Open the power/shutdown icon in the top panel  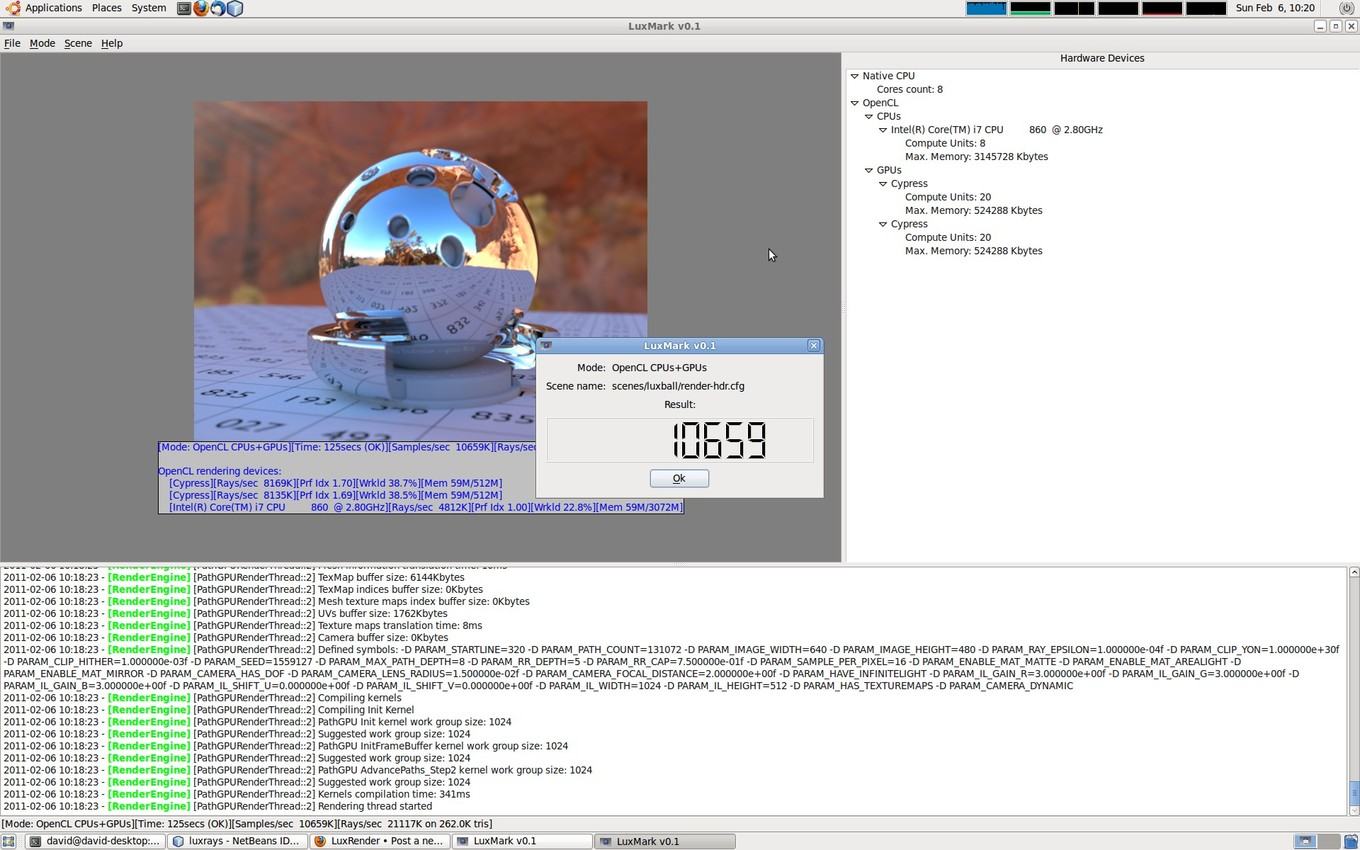[x=1346, y=8]
